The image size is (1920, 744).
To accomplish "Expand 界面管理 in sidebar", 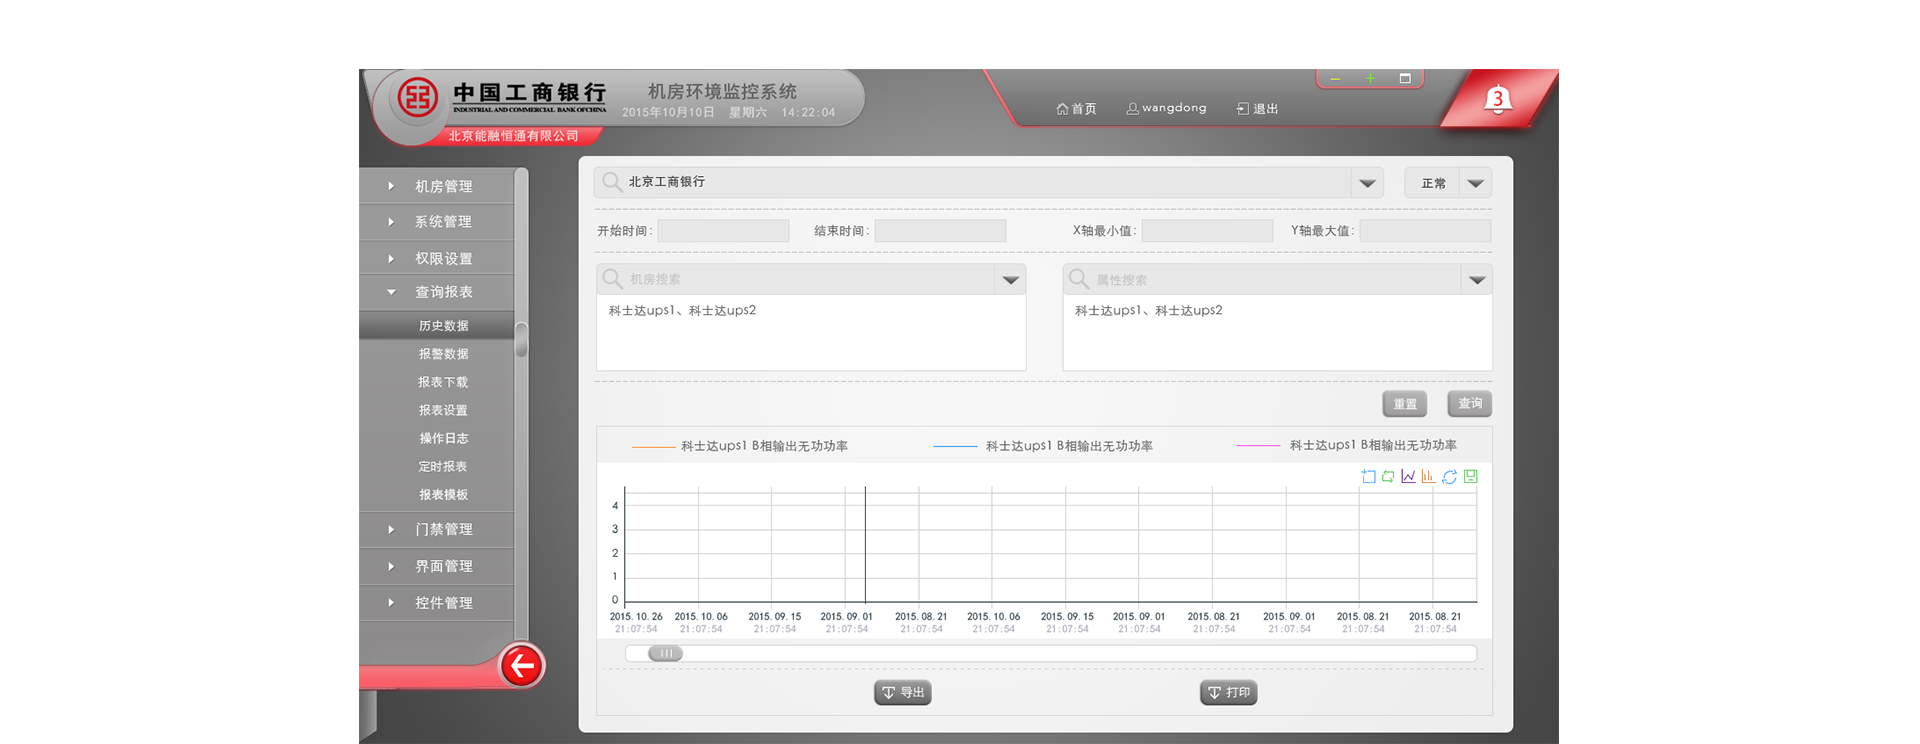I will click(437, 566).
